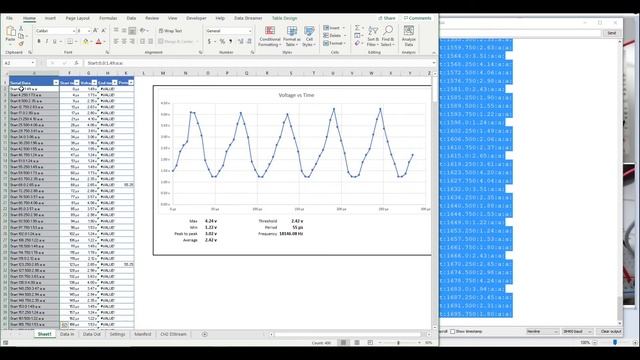
Task: Click the Comments button
Action: coord(417,18)
